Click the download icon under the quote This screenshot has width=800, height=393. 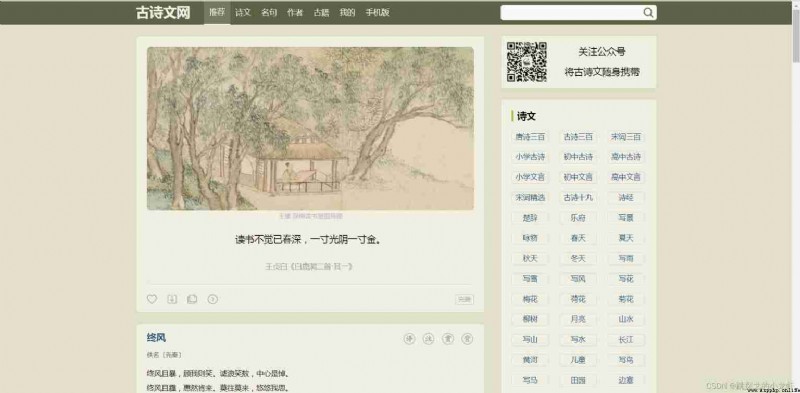coord(172,299)
